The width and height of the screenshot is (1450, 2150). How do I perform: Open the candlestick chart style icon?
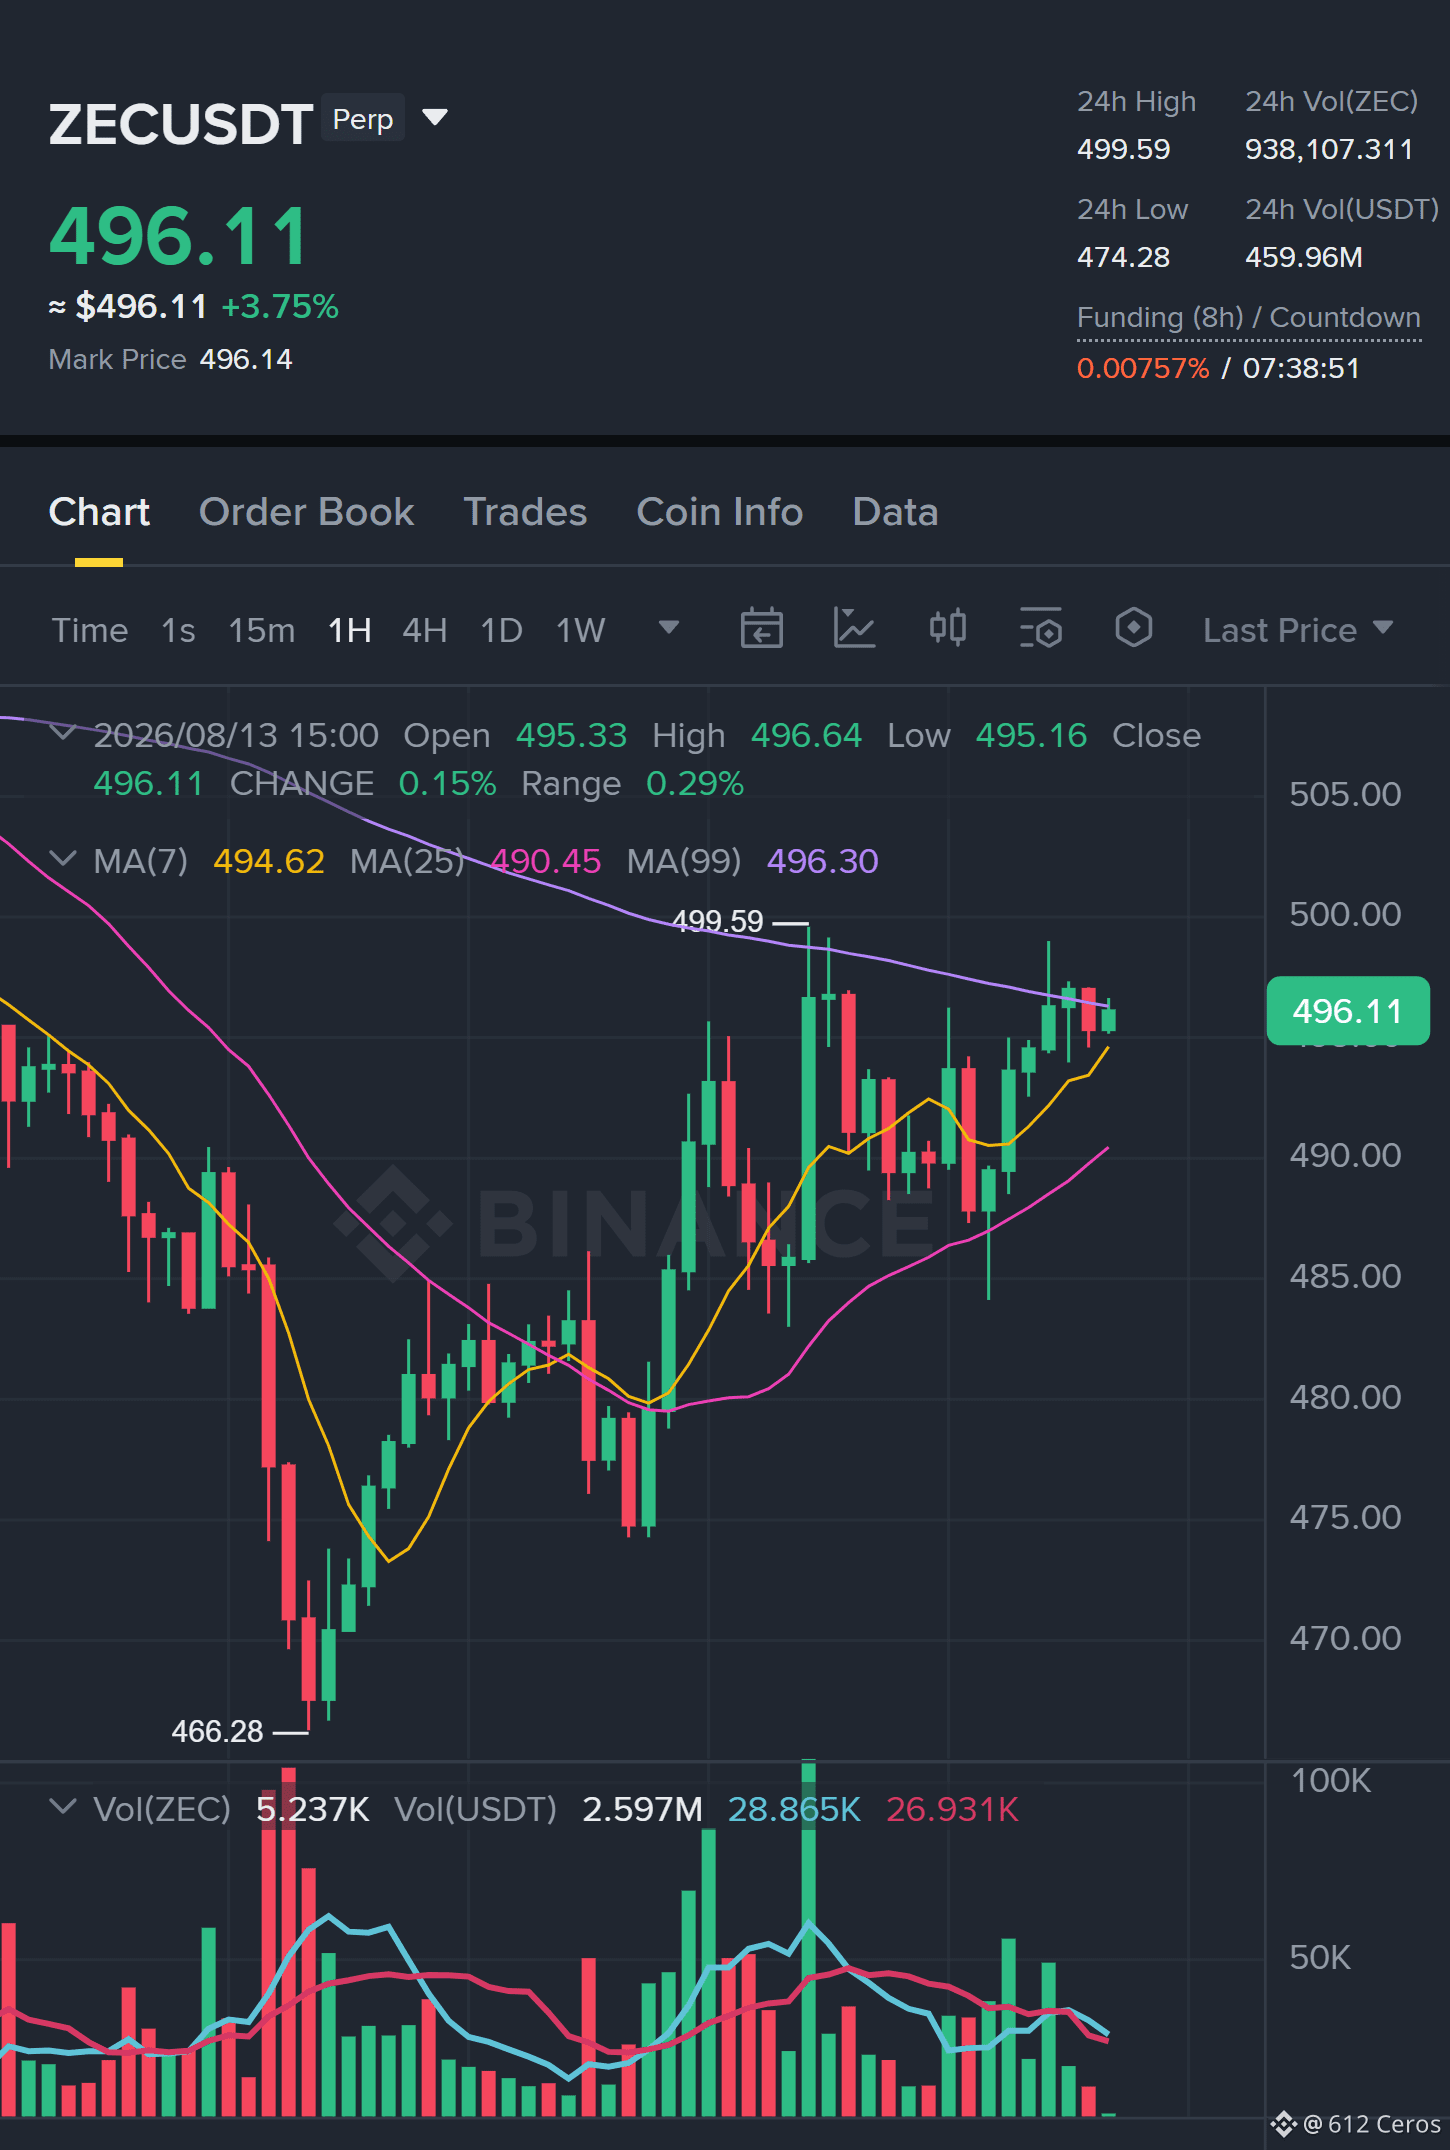[947, 628]
